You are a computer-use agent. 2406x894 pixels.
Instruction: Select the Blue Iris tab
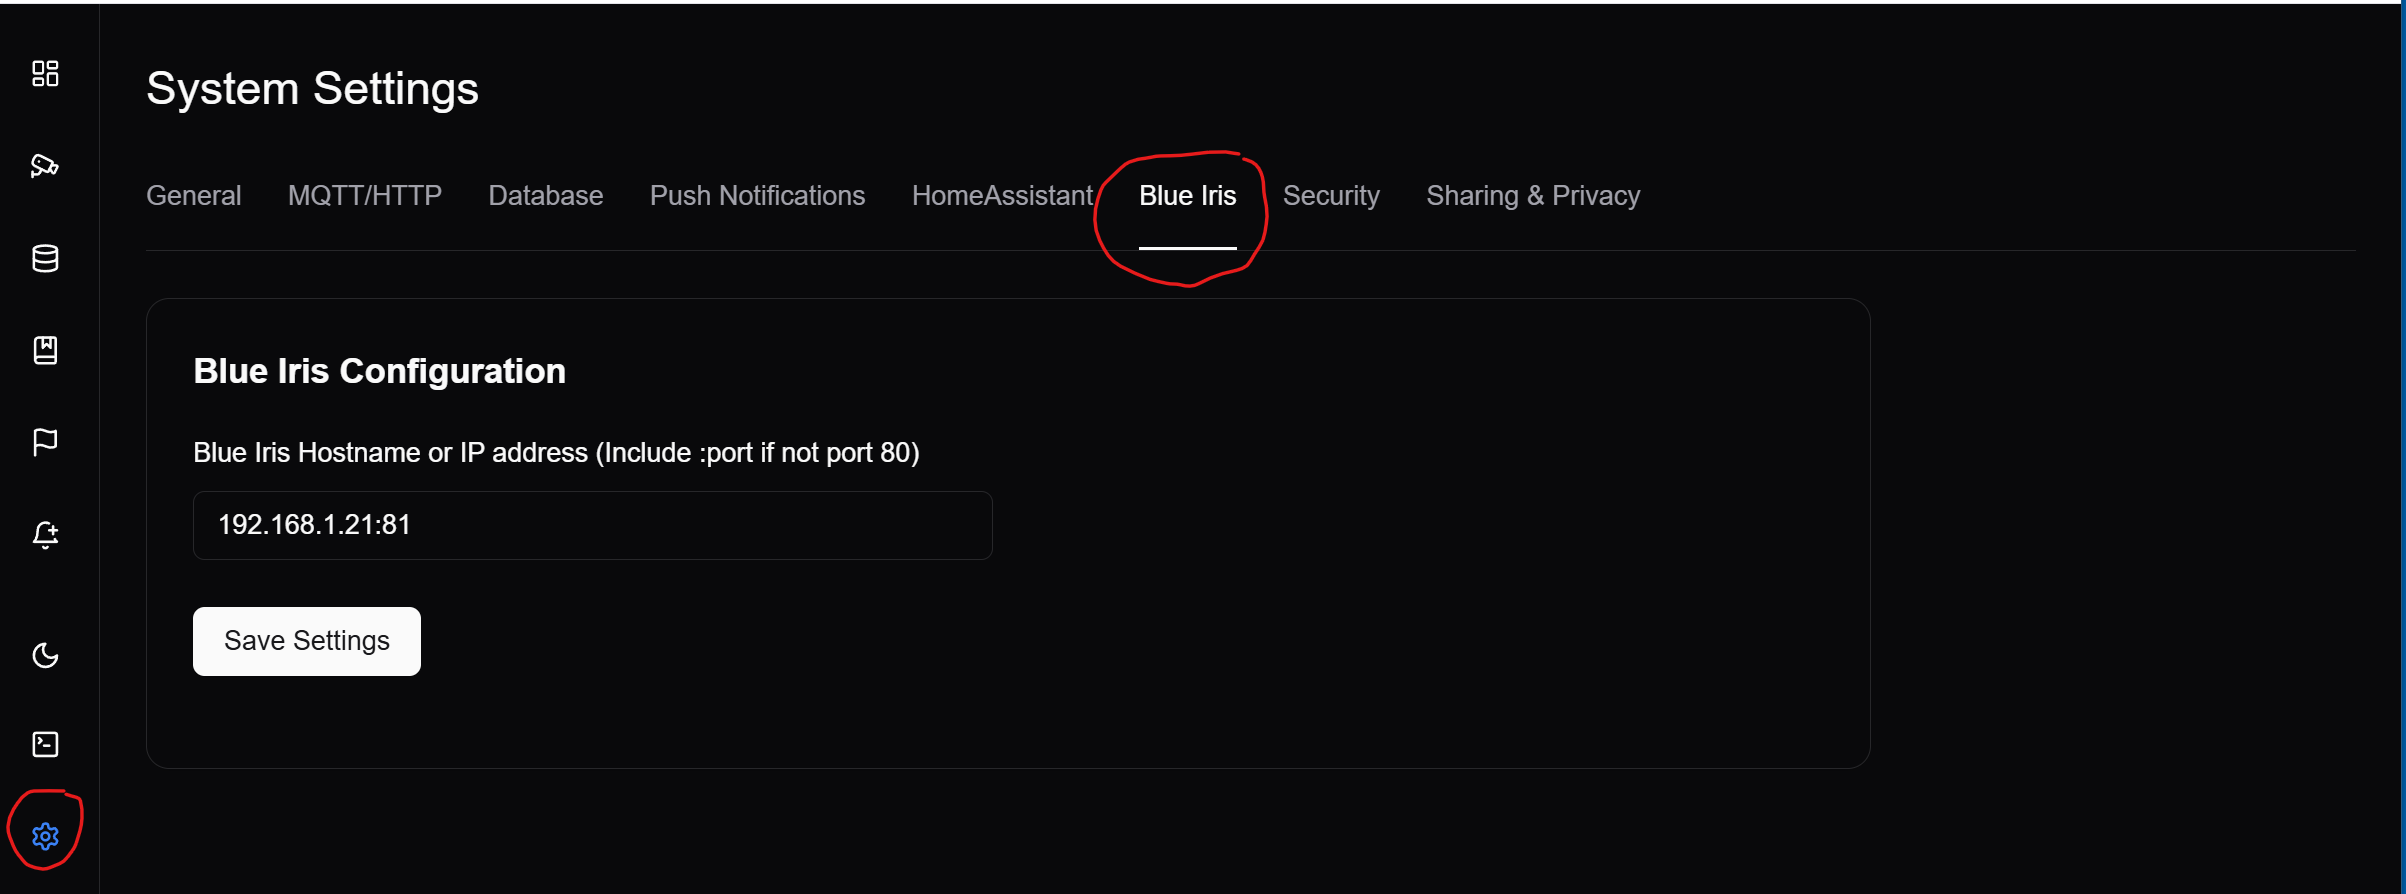point(1187,196)
